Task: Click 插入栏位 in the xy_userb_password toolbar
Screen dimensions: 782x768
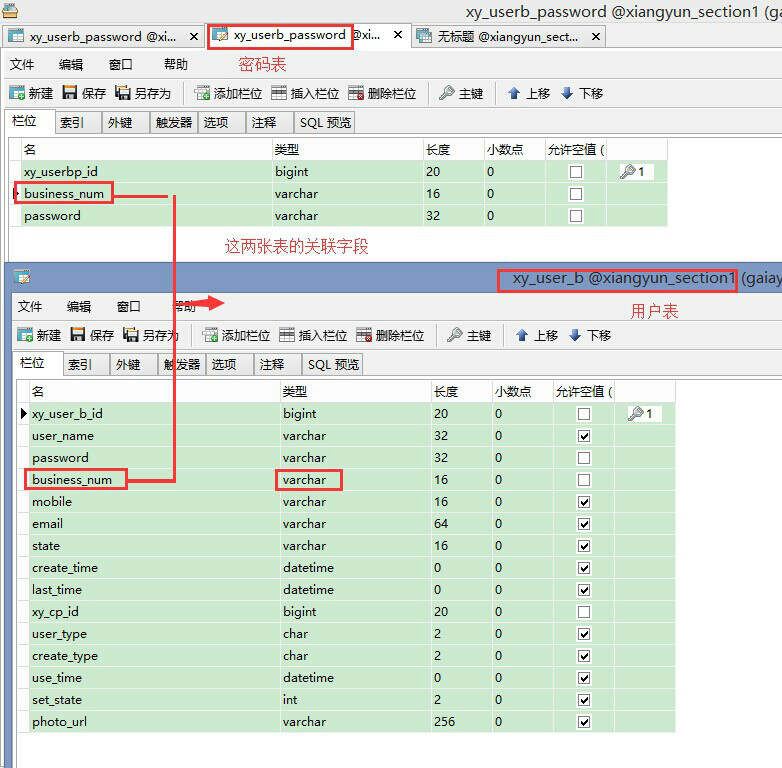Action: coord(305,93)
